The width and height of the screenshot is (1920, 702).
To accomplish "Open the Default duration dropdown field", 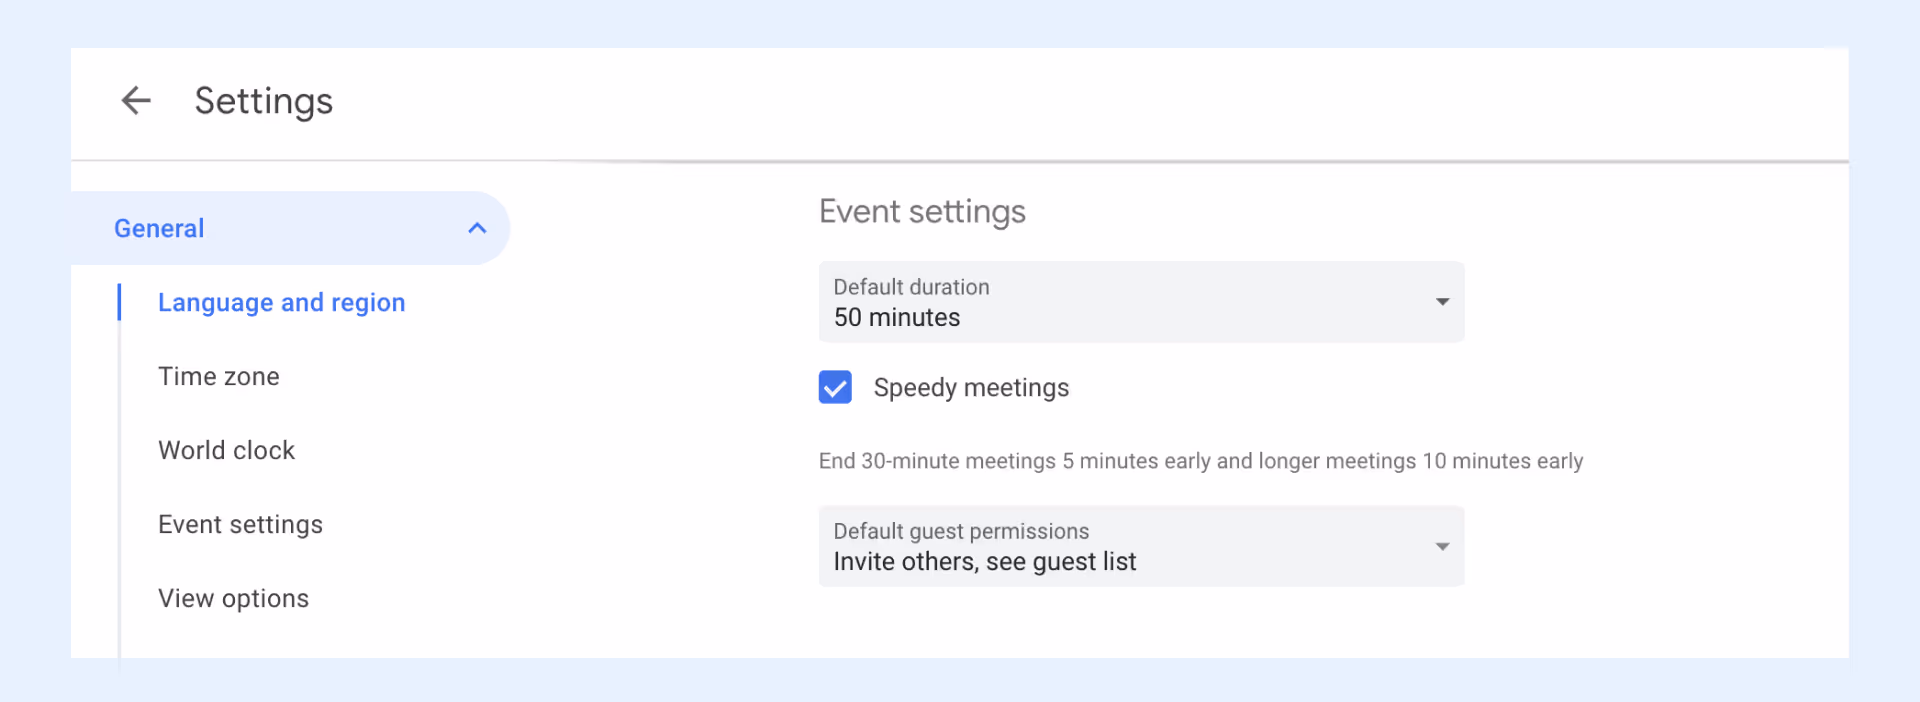I will 1140,302.
